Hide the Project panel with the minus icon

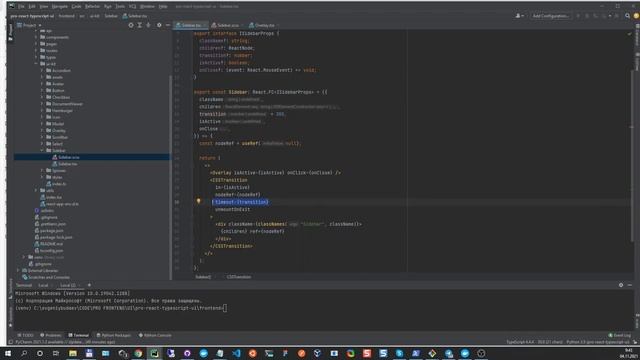pos(168,25)
